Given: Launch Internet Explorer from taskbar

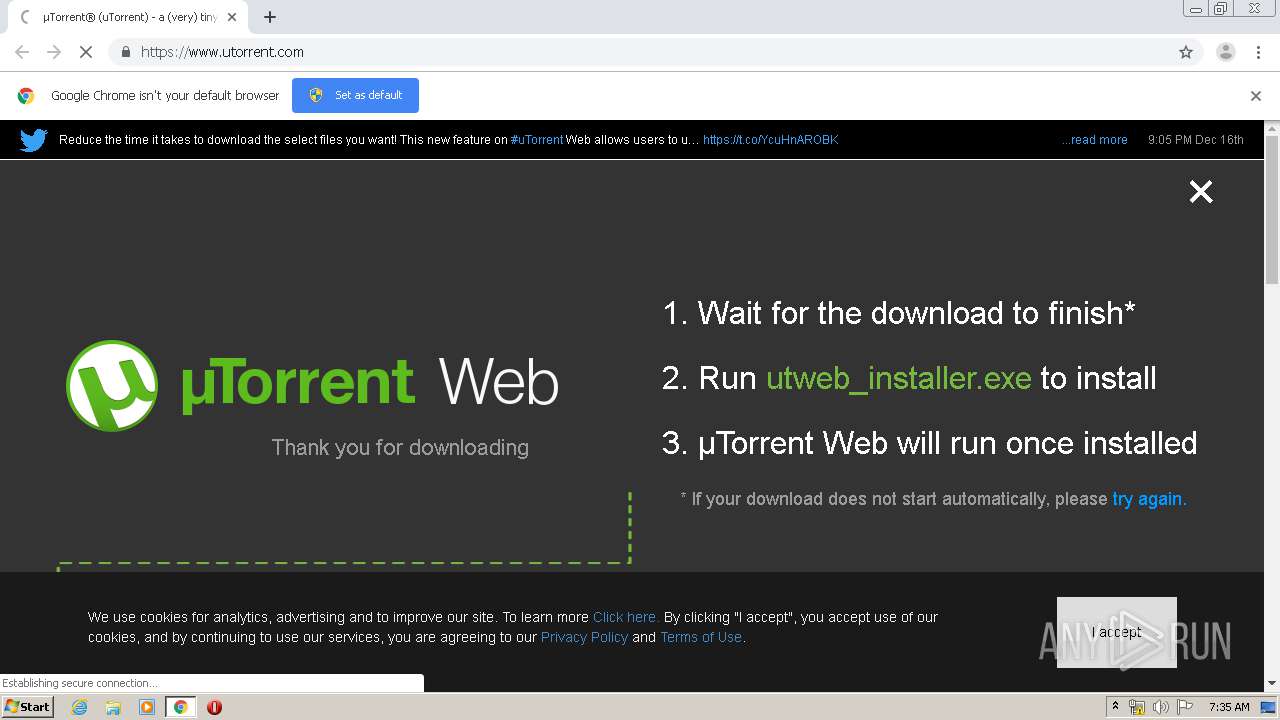Looking at the screenshot, I should 80,707.
